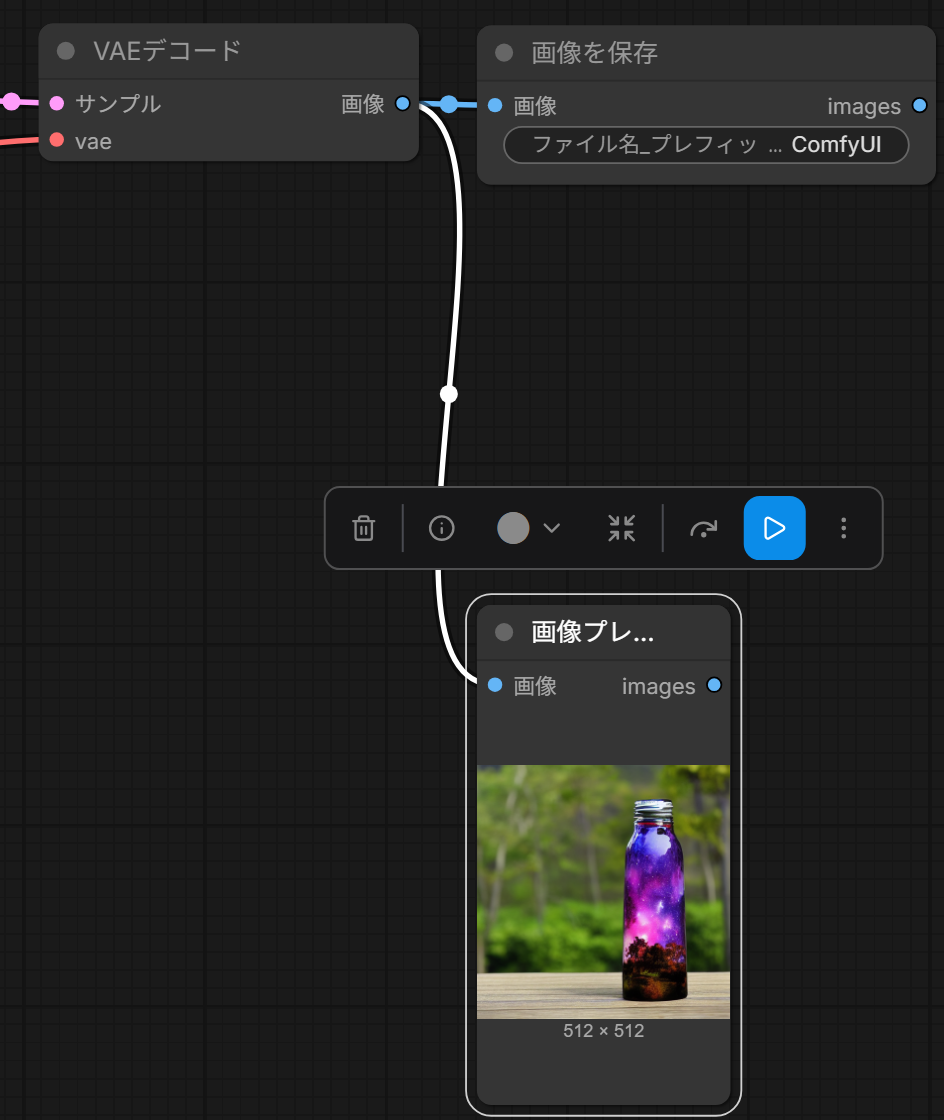Collapse the node with the inward-arrows icon
The height and width of the screenshot is (1120, 944).
pyautogui.click(x=621, y=529)
